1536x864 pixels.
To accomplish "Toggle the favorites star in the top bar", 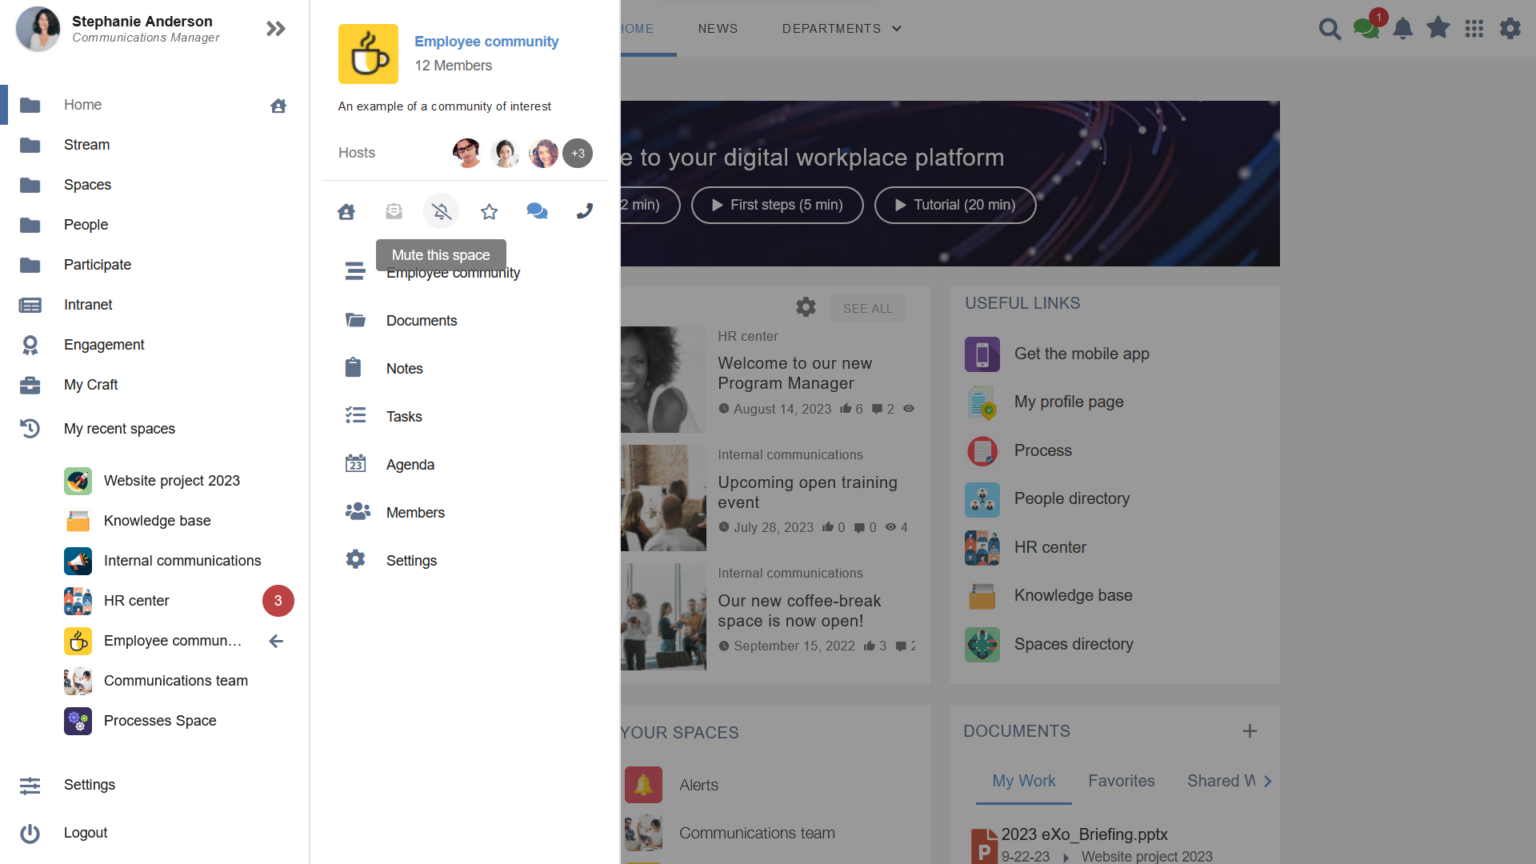I will tap(1438, 29).
